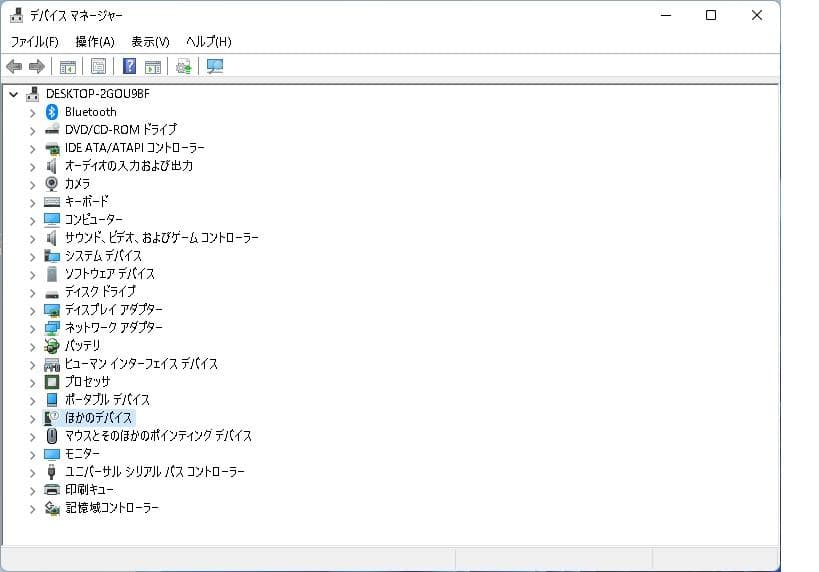Image resolution: width=819 pixels, height=572 pixels.
Task: Click the コンピューター monitor icon
Action: coord(52,219)
